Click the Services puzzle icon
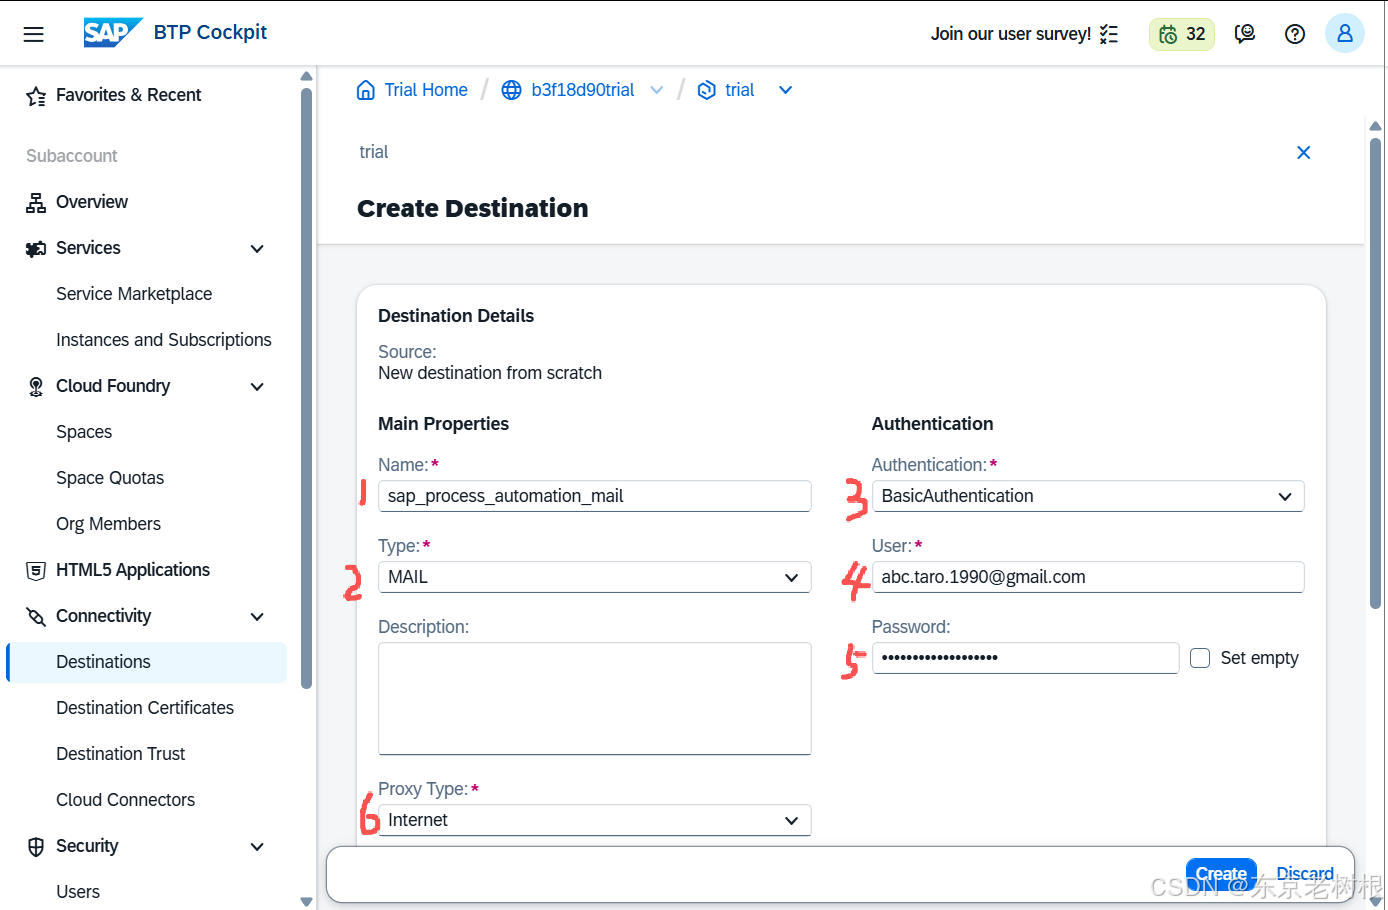Screen dimensions: 1388x910 click(x=36, y=249)
